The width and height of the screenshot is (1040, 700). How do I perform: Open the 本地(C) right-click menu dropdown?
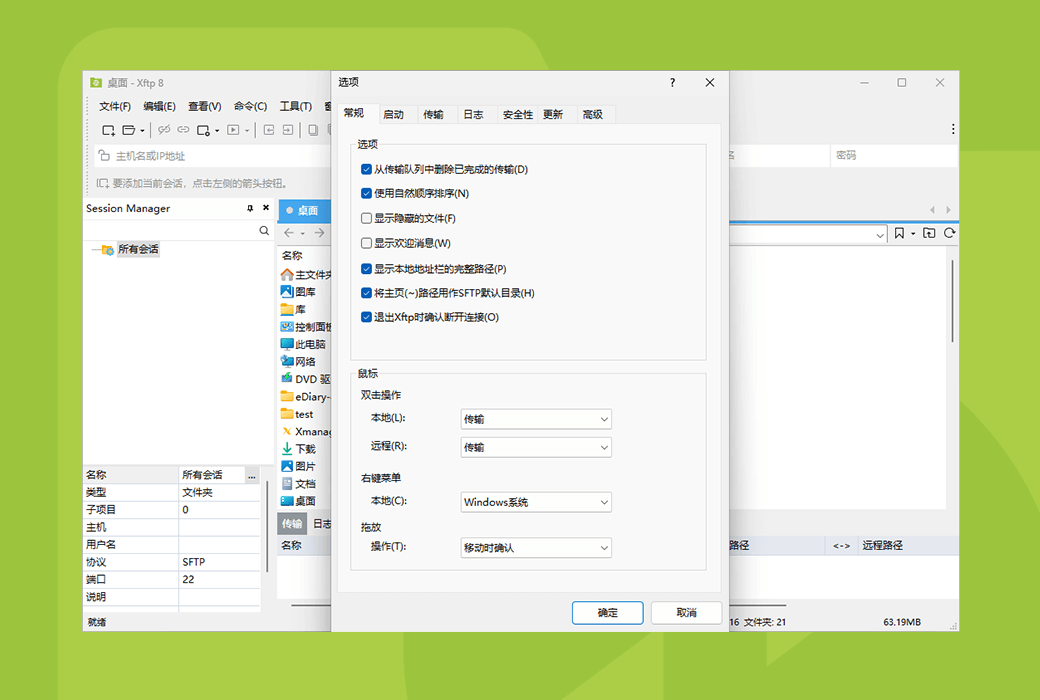tap(536, 502)
